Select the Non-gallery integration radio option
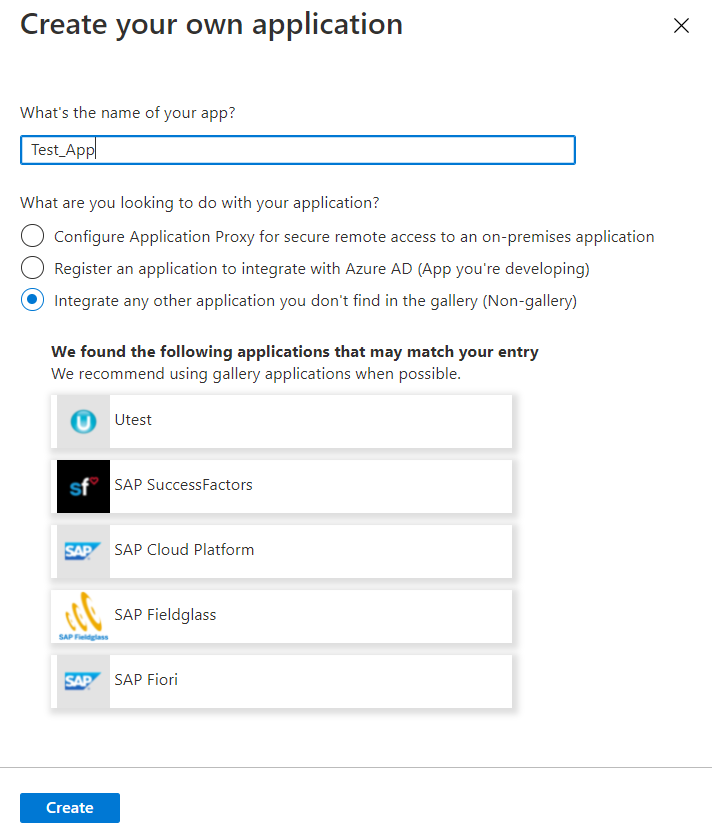 pyautogui.click(x=33, y=300)
